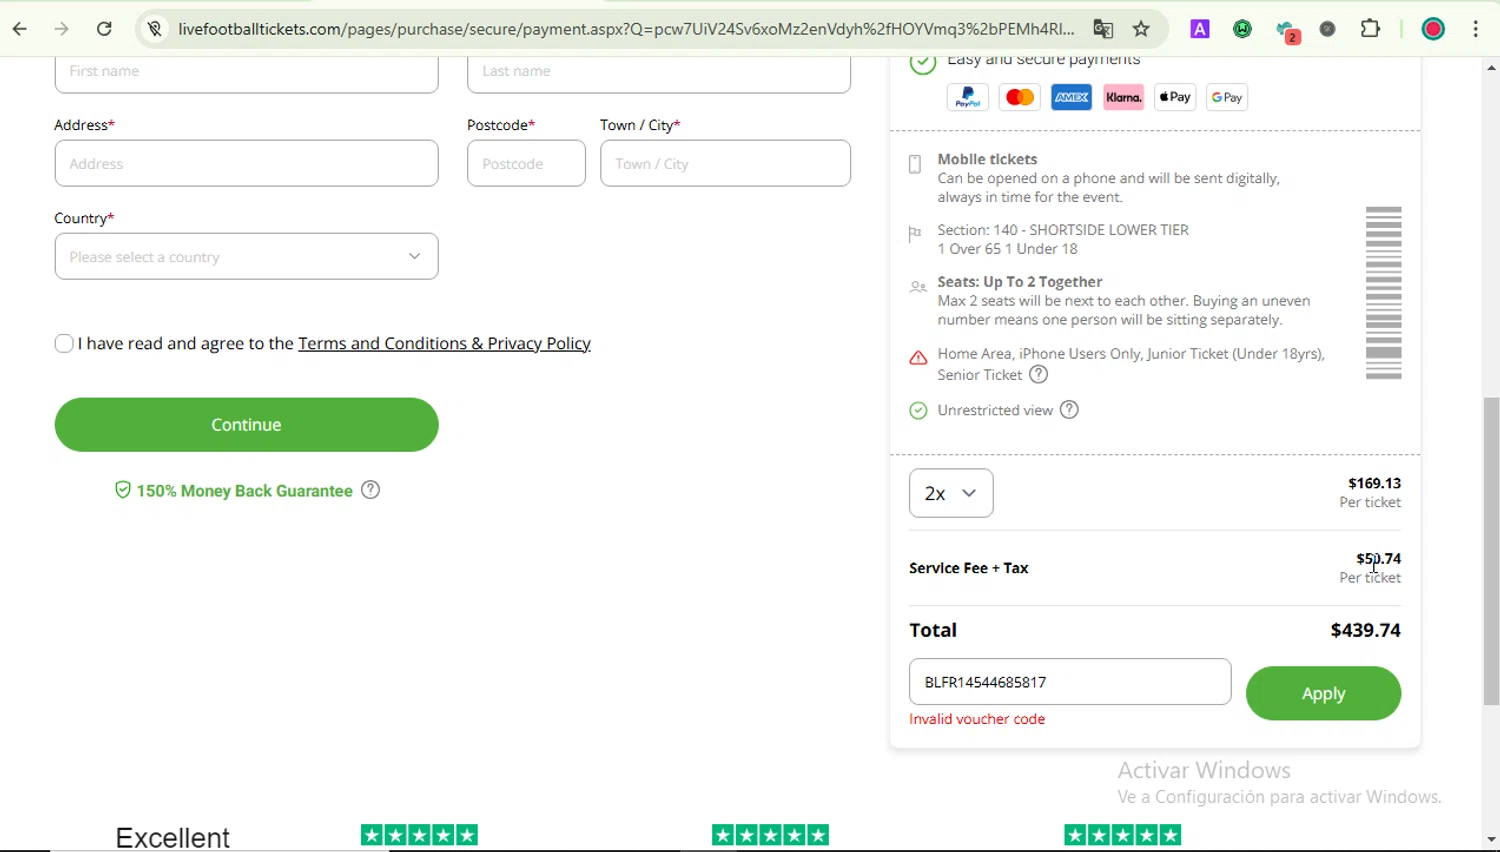Show Money Back Guarantee help tooltip
Screen dimensions: 1500x852
click(371, 490)
